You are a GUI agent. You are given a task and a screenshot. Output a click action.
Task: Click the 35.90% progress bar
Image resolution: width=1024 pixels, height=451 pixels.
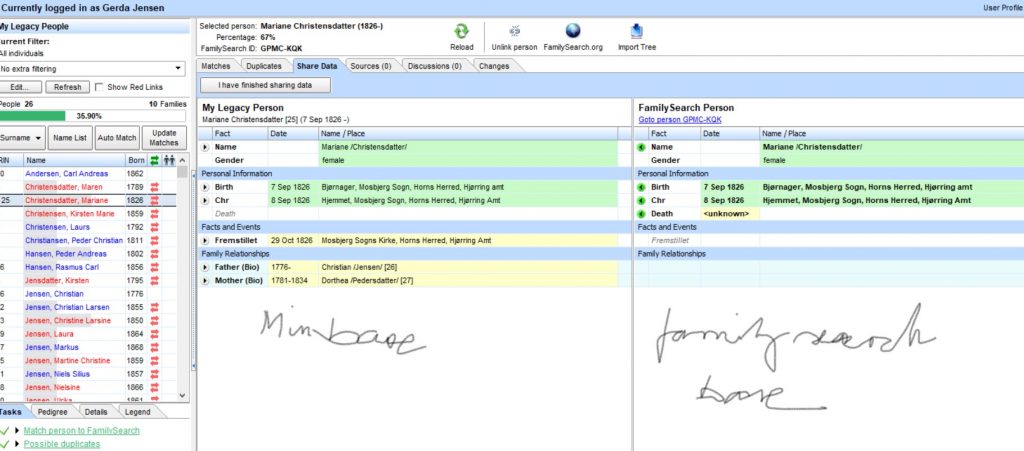tap(92, 116)
